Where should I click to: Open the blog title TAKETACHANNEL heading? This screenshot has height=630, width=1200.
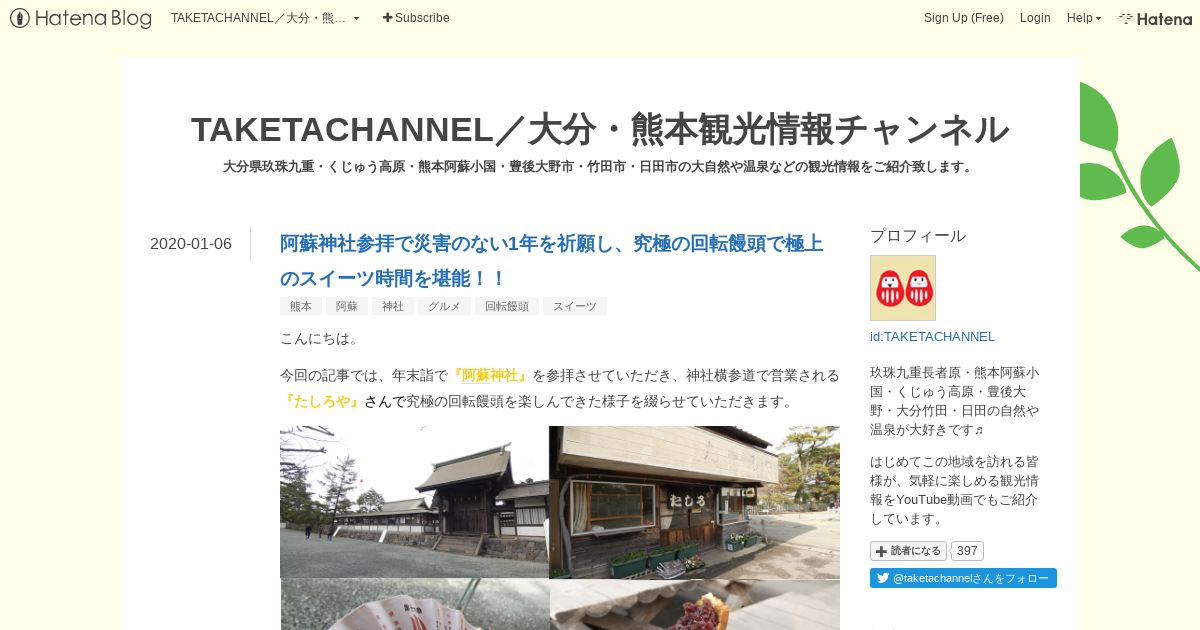click(x=600, y=129)
